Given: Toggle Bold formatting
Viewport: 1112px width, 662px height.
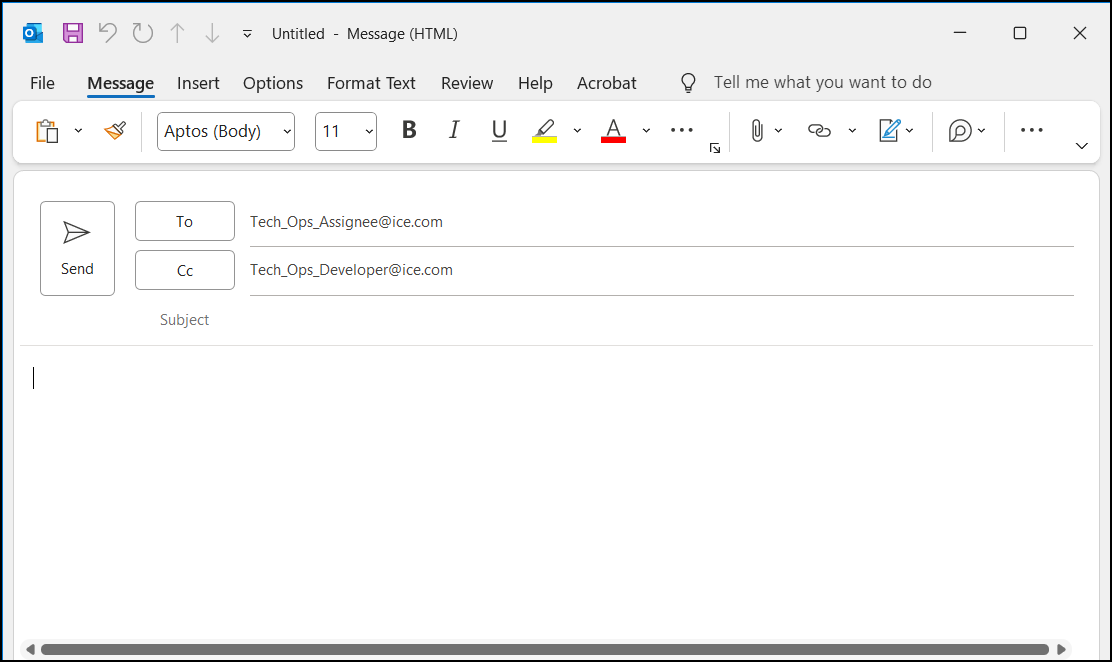Looking at the screenshot, I should tap(408, 131).
